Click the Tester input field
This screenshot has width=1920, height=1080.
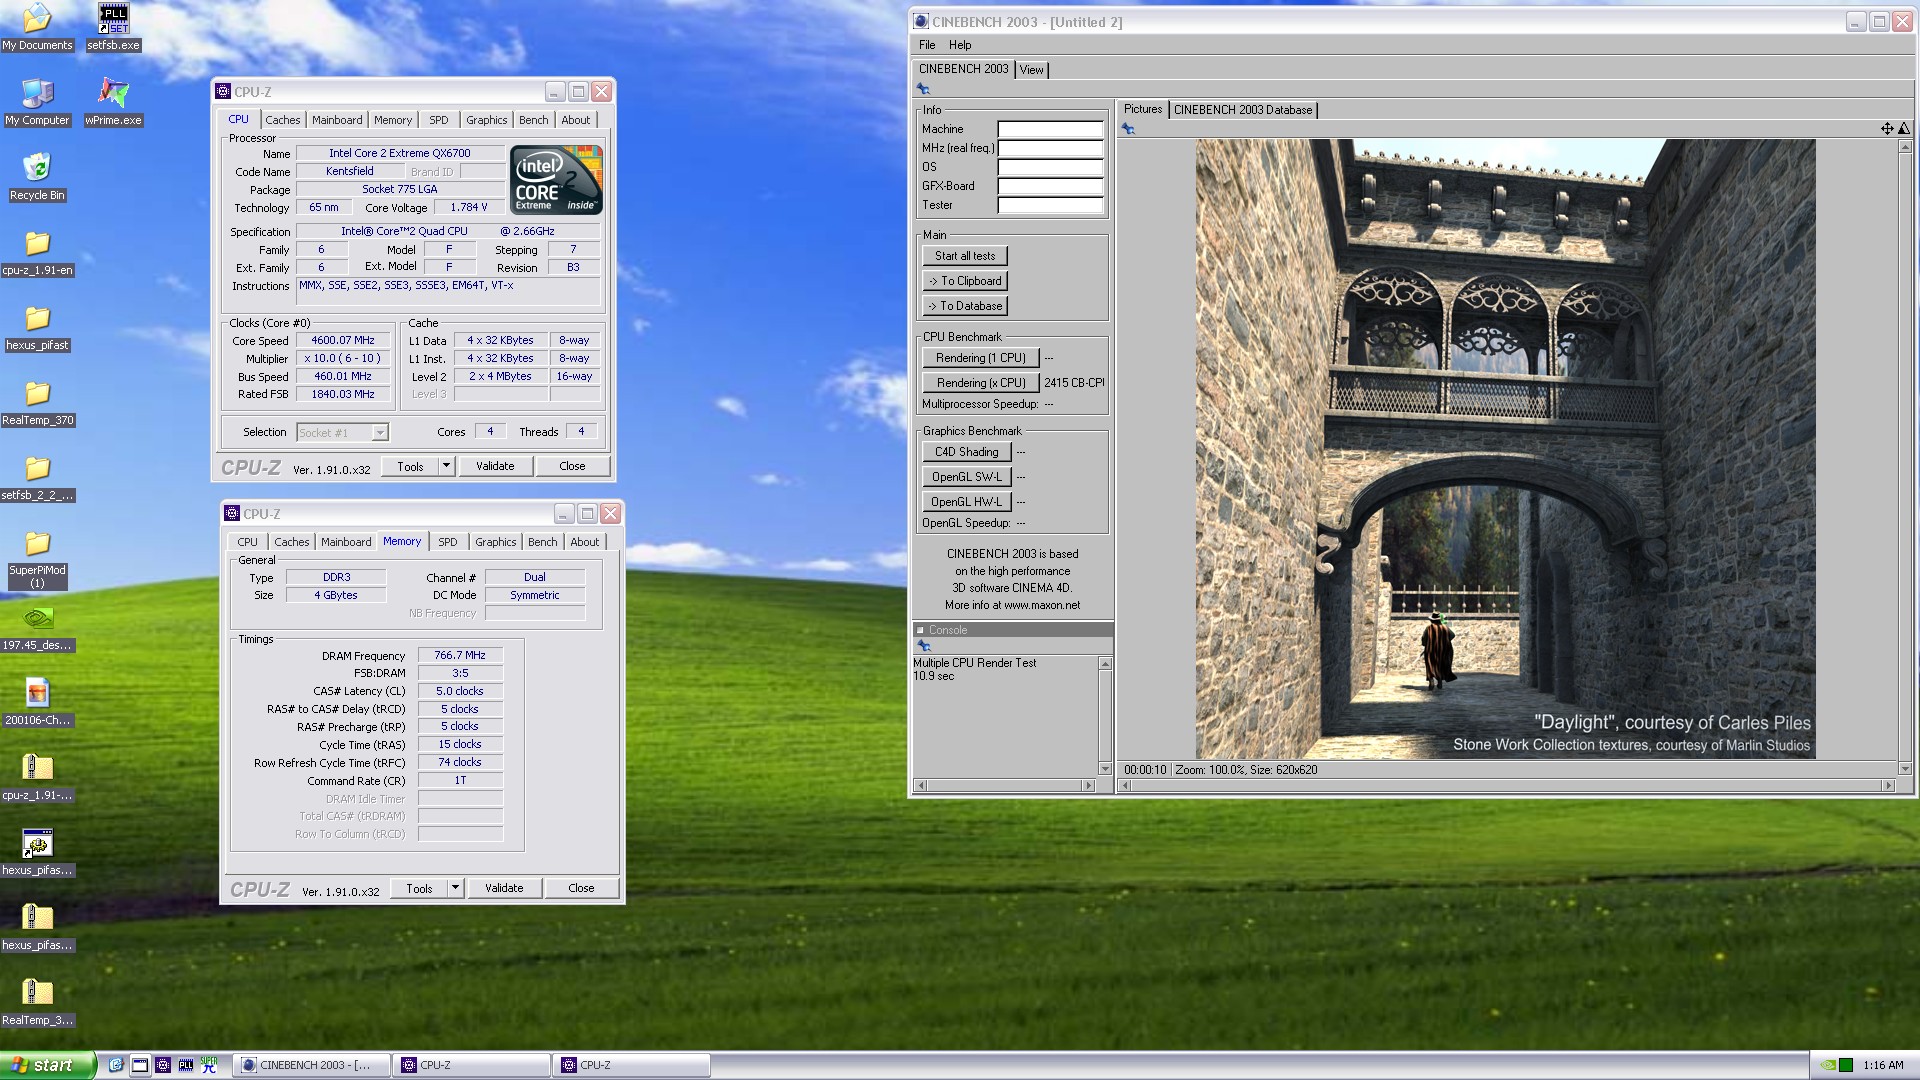[1050, 205]
